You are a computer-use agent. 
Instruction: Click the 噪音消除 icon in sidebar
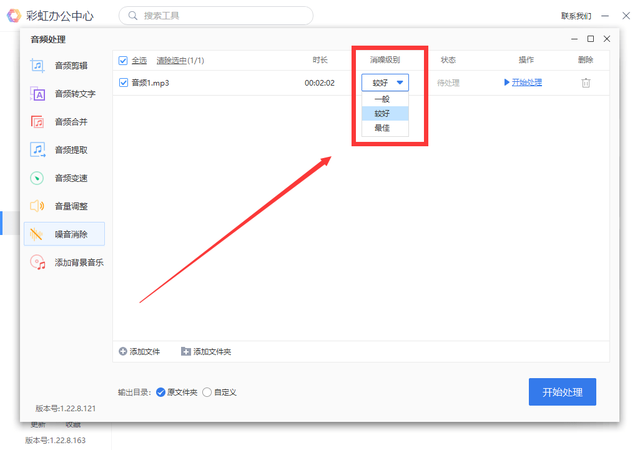36,234
